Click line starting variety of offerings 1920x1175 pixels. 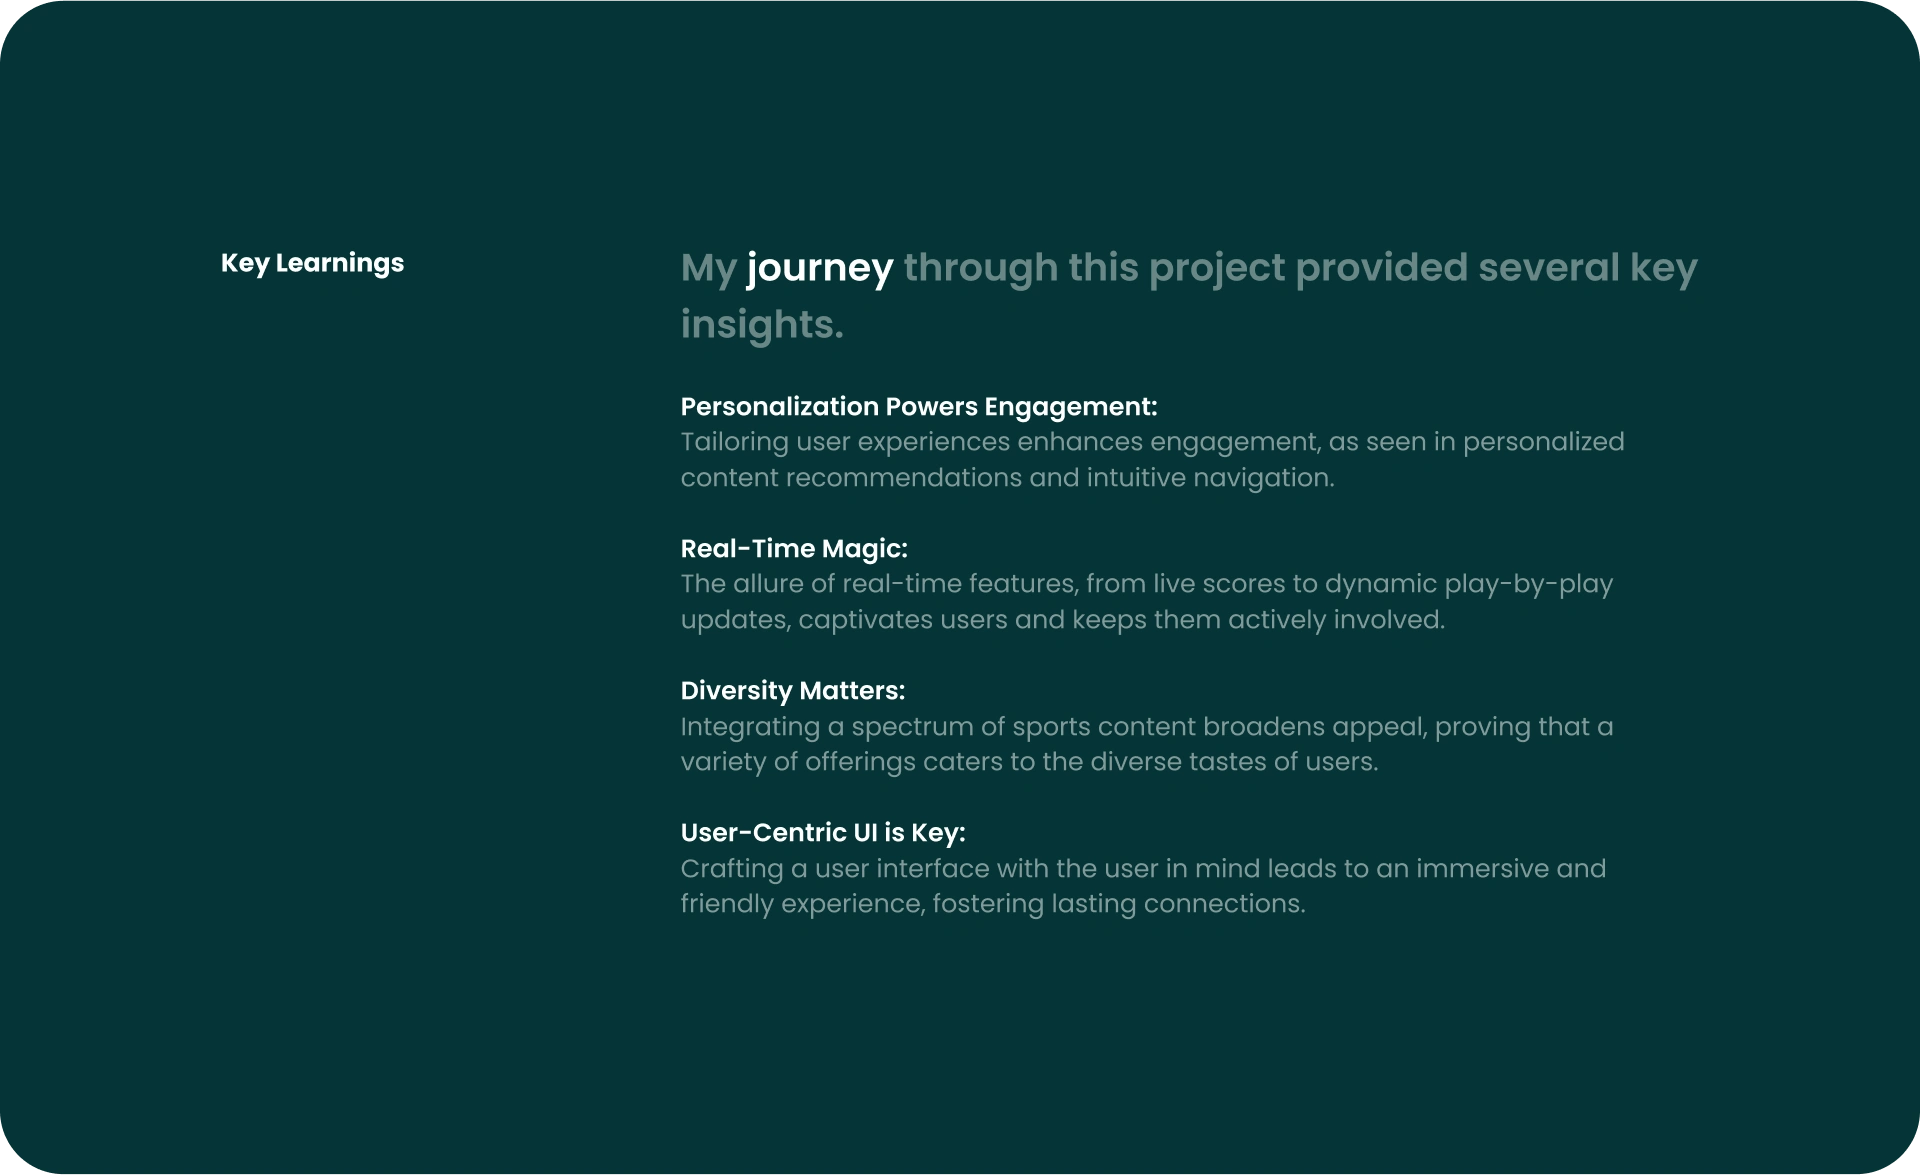(1029, 762)
